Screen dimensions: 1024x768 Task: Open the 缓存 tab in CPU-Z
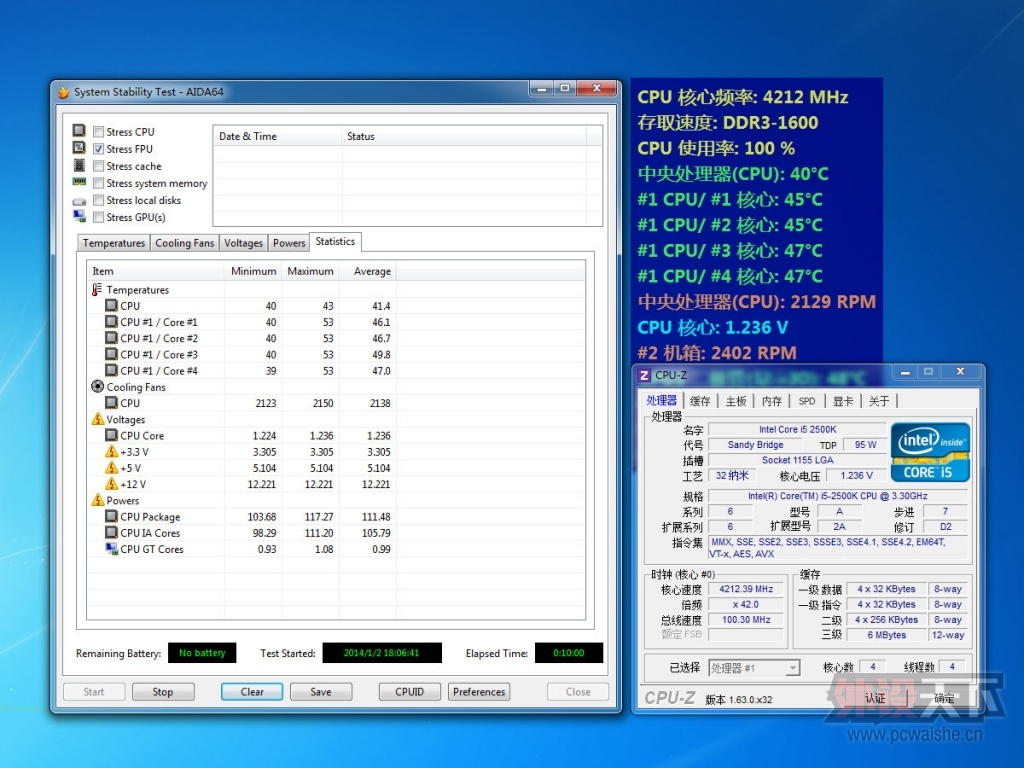(x=700, y=401)
